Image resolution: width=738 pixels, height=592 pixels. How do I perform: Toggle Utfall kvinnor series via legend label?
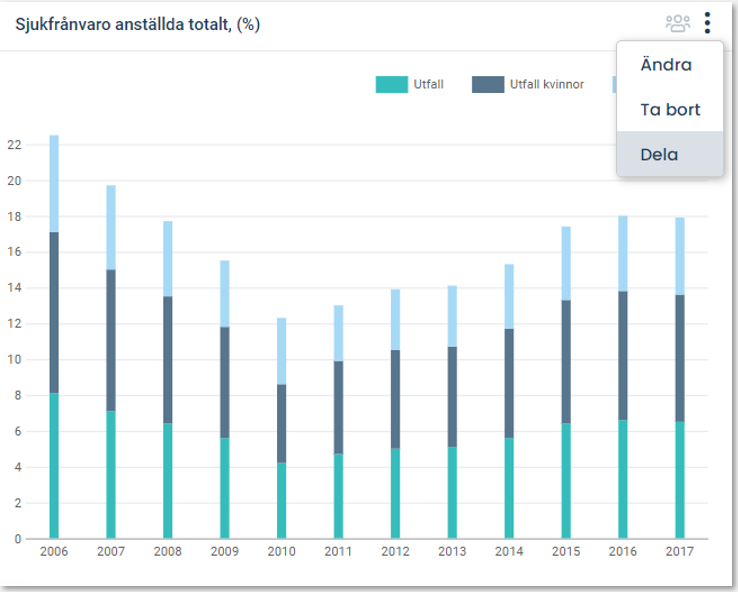pyautogui.click(x=547, y=85)
